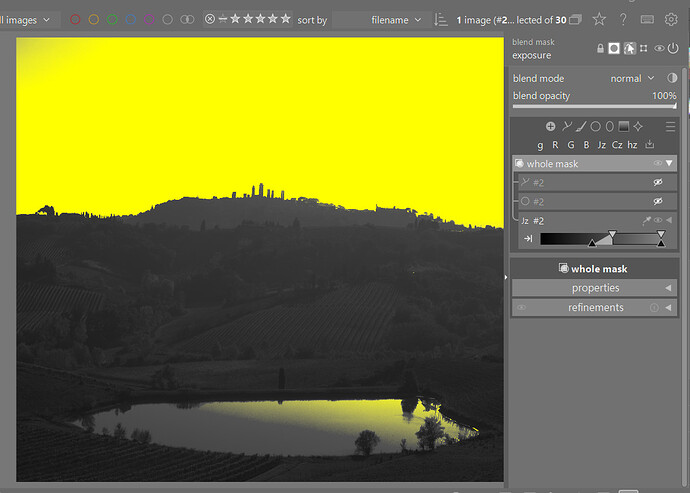Filter by blue color label

[x=131, y=19]
